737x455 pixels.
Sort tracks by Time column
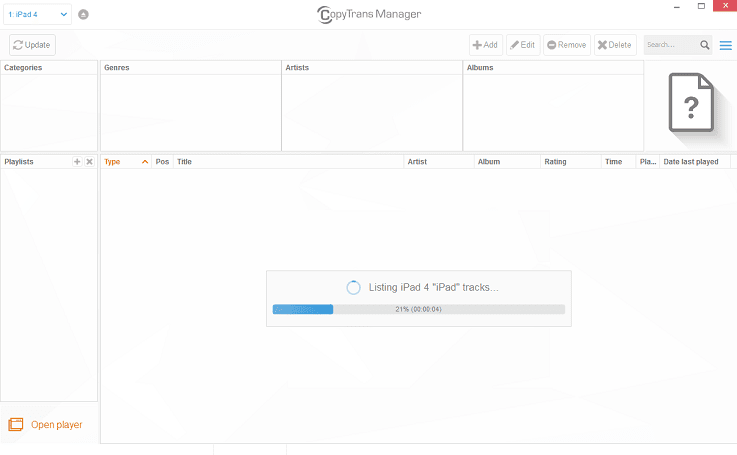[x=618, y=162]
